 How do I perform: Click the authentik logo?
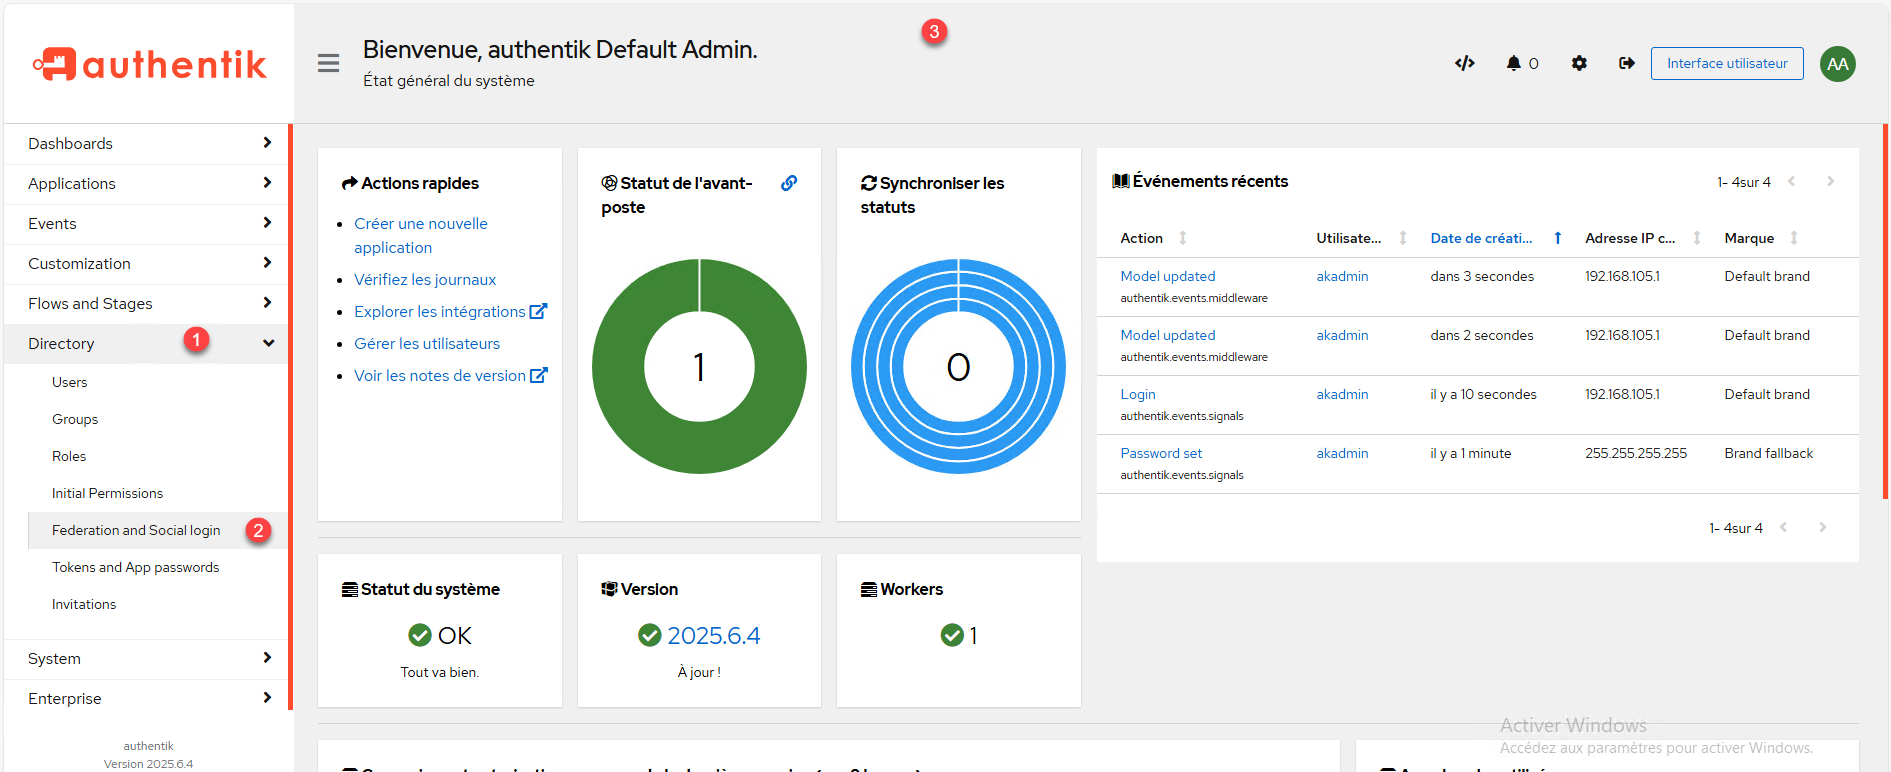pos(150,64)
